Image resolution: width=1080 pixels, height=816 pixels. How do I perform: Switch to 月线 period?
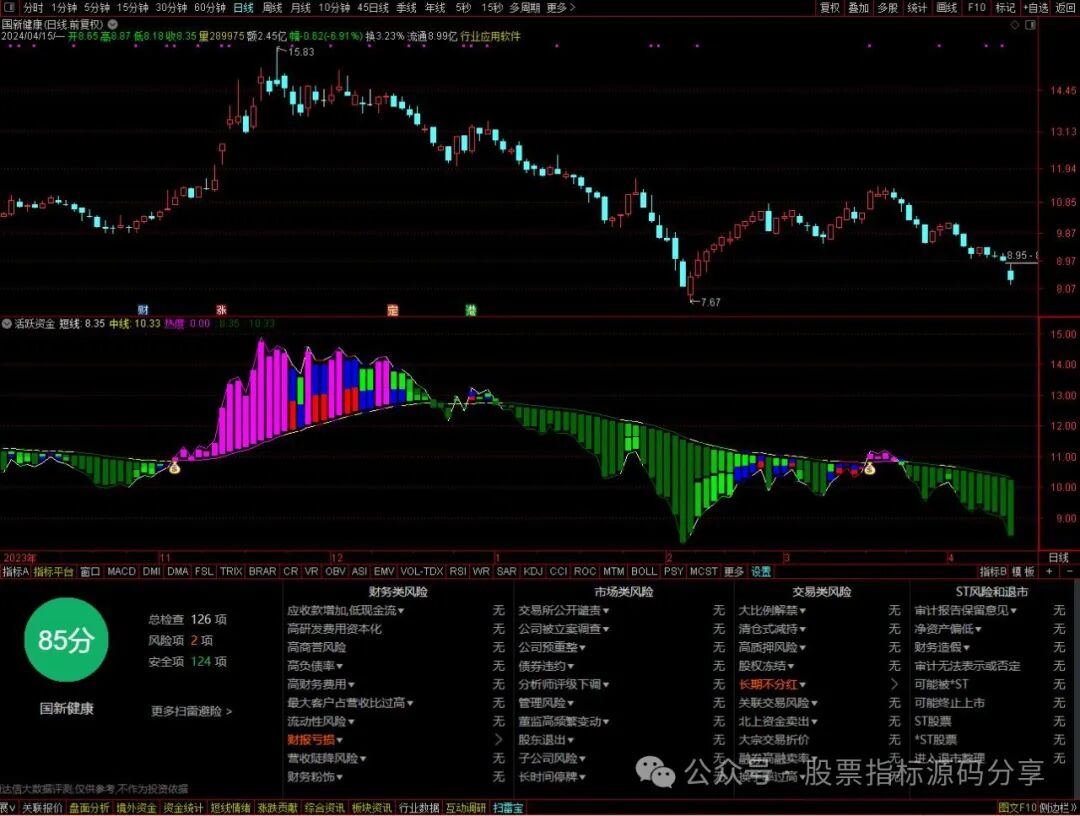coord(300,8)
